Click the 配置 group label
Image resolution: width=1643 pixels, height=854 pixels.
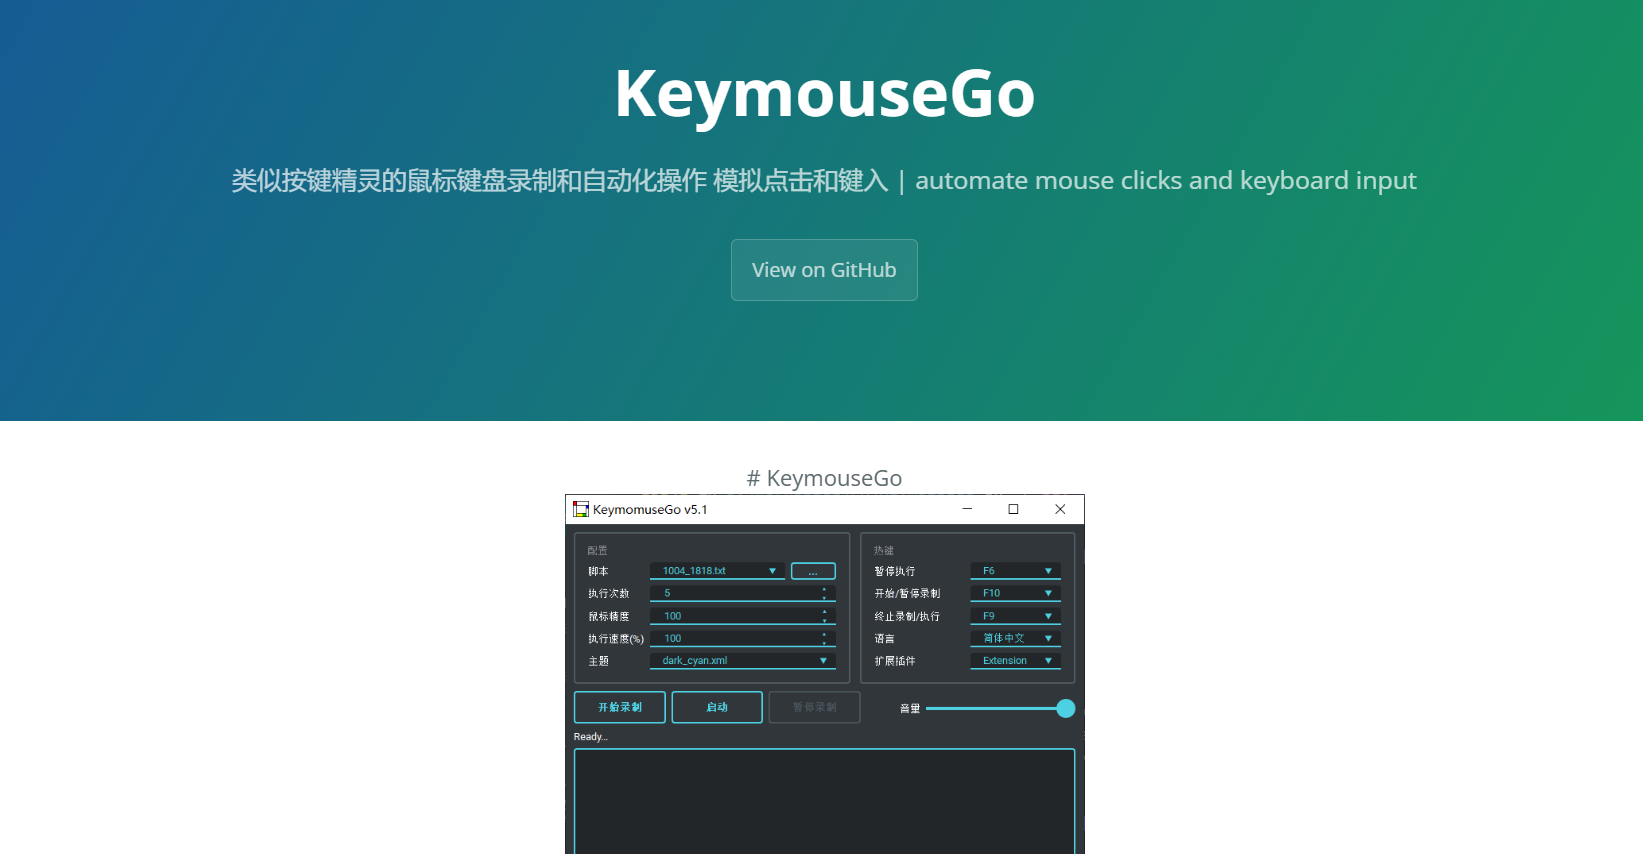click(597, 551)
